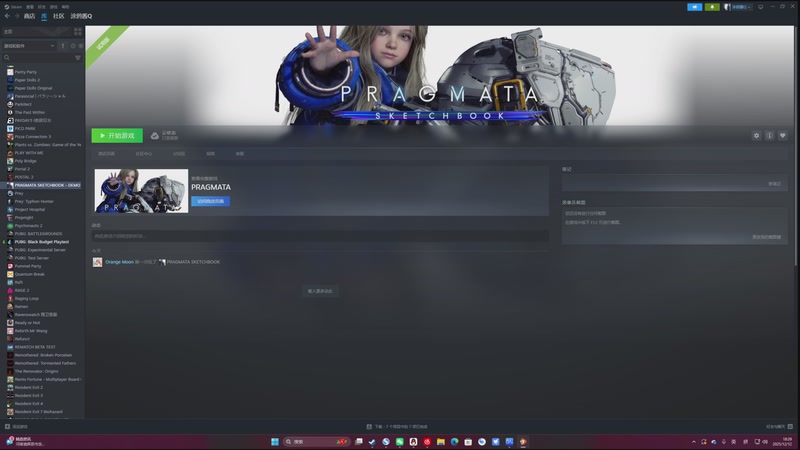Viewport: 800px width, 450px height.
Task: Open the profile tab next to 社区
Action: pyautogui.click(x=81, y=16)
